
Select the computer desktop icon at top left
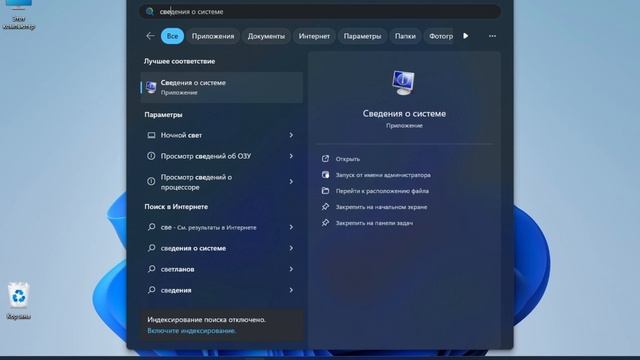(18, 15)
